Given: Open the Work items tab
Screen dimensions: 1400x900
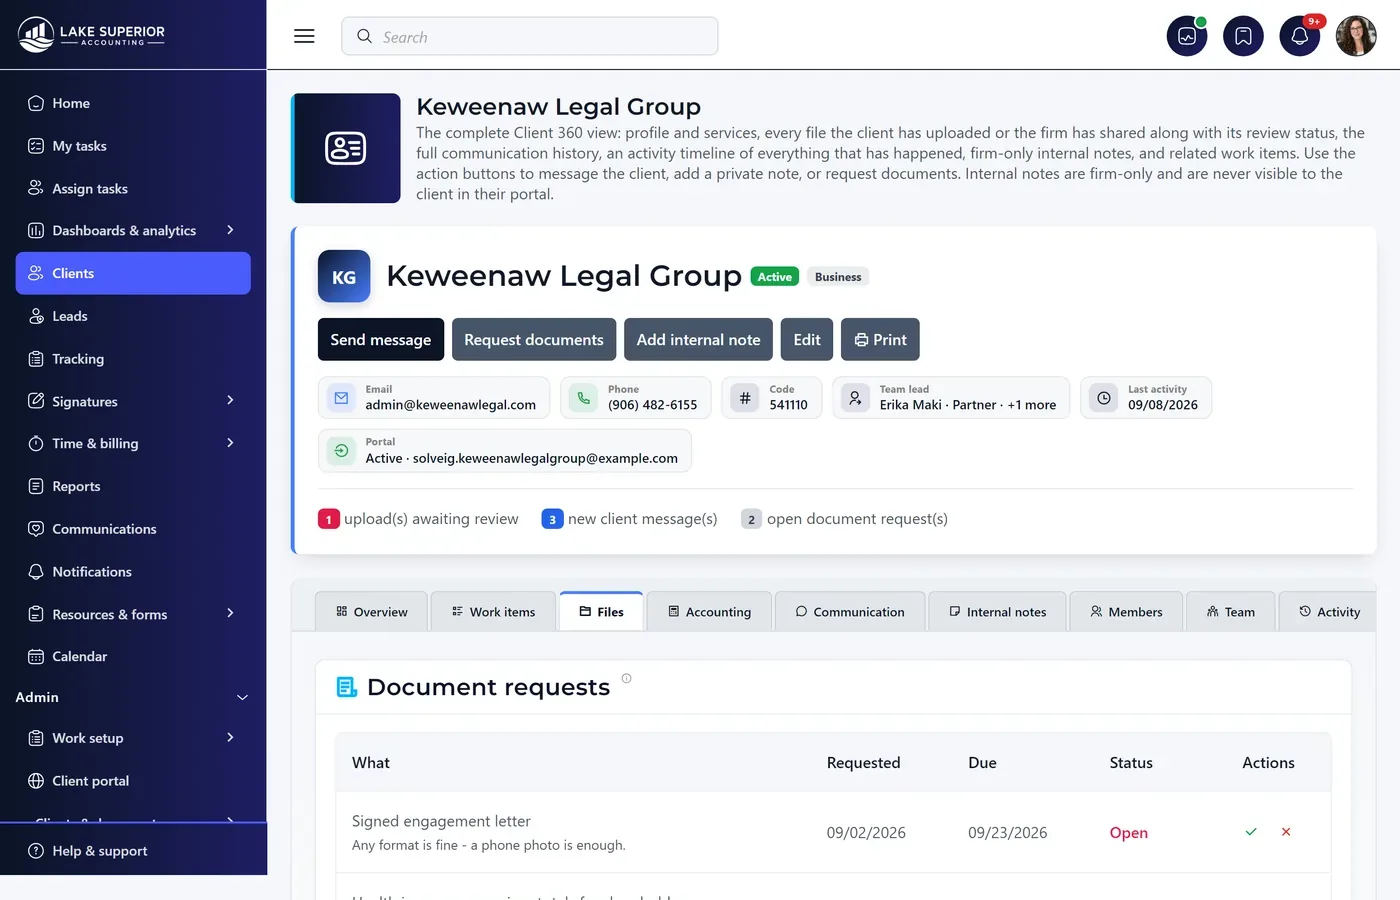Looking at the screenshot, I should 494,612.
